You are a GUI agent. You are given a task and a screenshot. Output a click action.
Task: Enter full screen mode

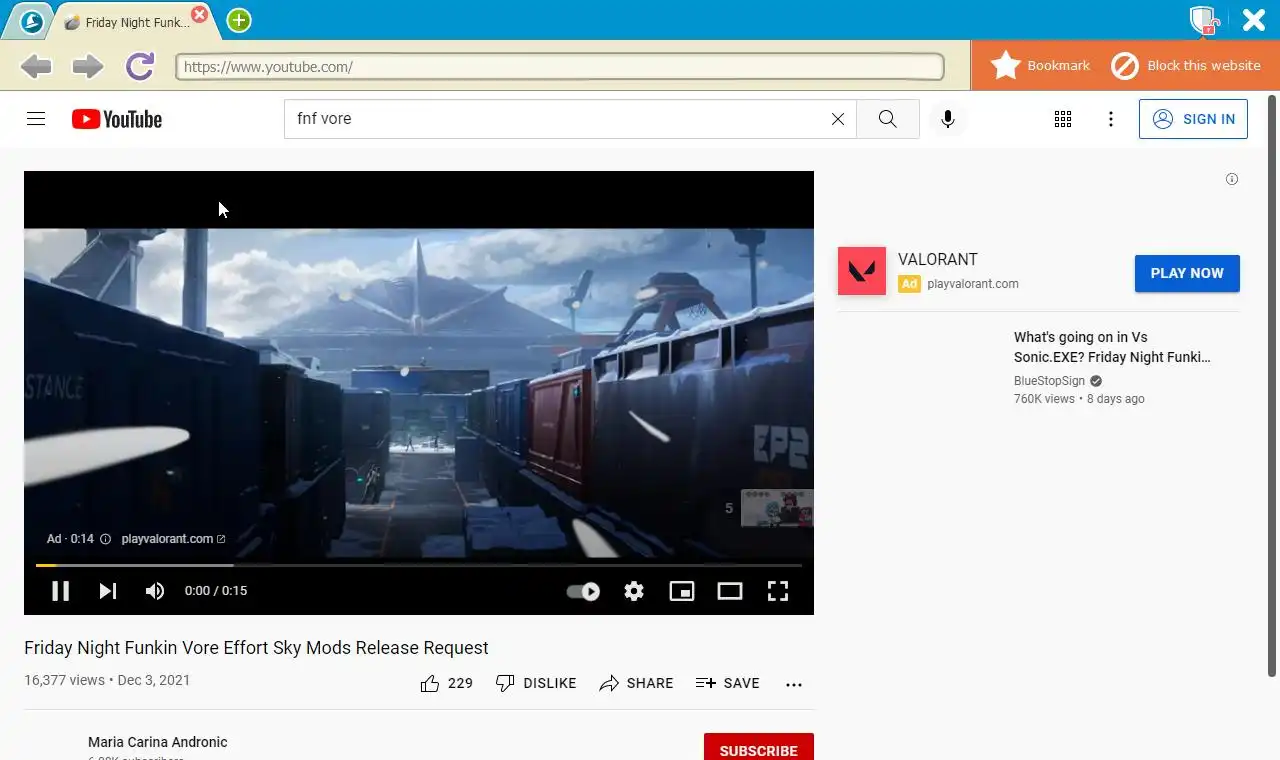click(x=778, y=591)
